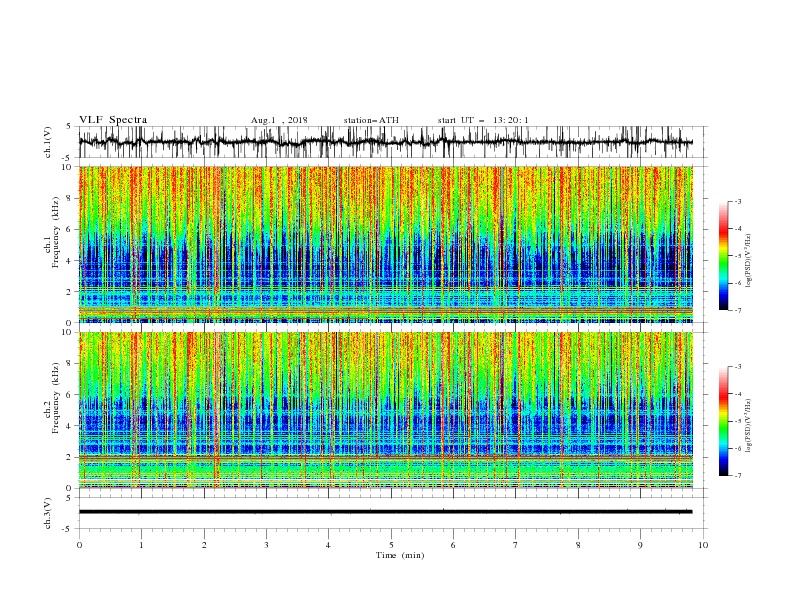
Task: Click the color scale bar beside ch.2 spectrogram
Action: coord(723,421)
